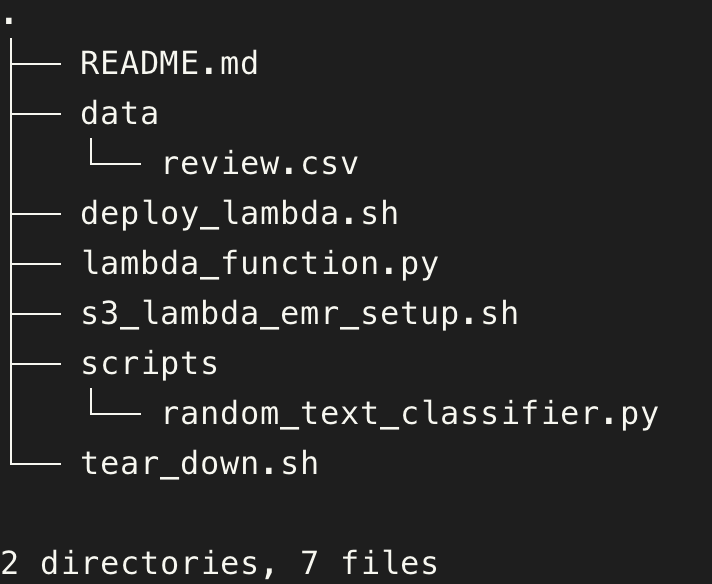Click the corner connector before tear_down.sh
Screen dimensions: 712x584
pos(36,463)
